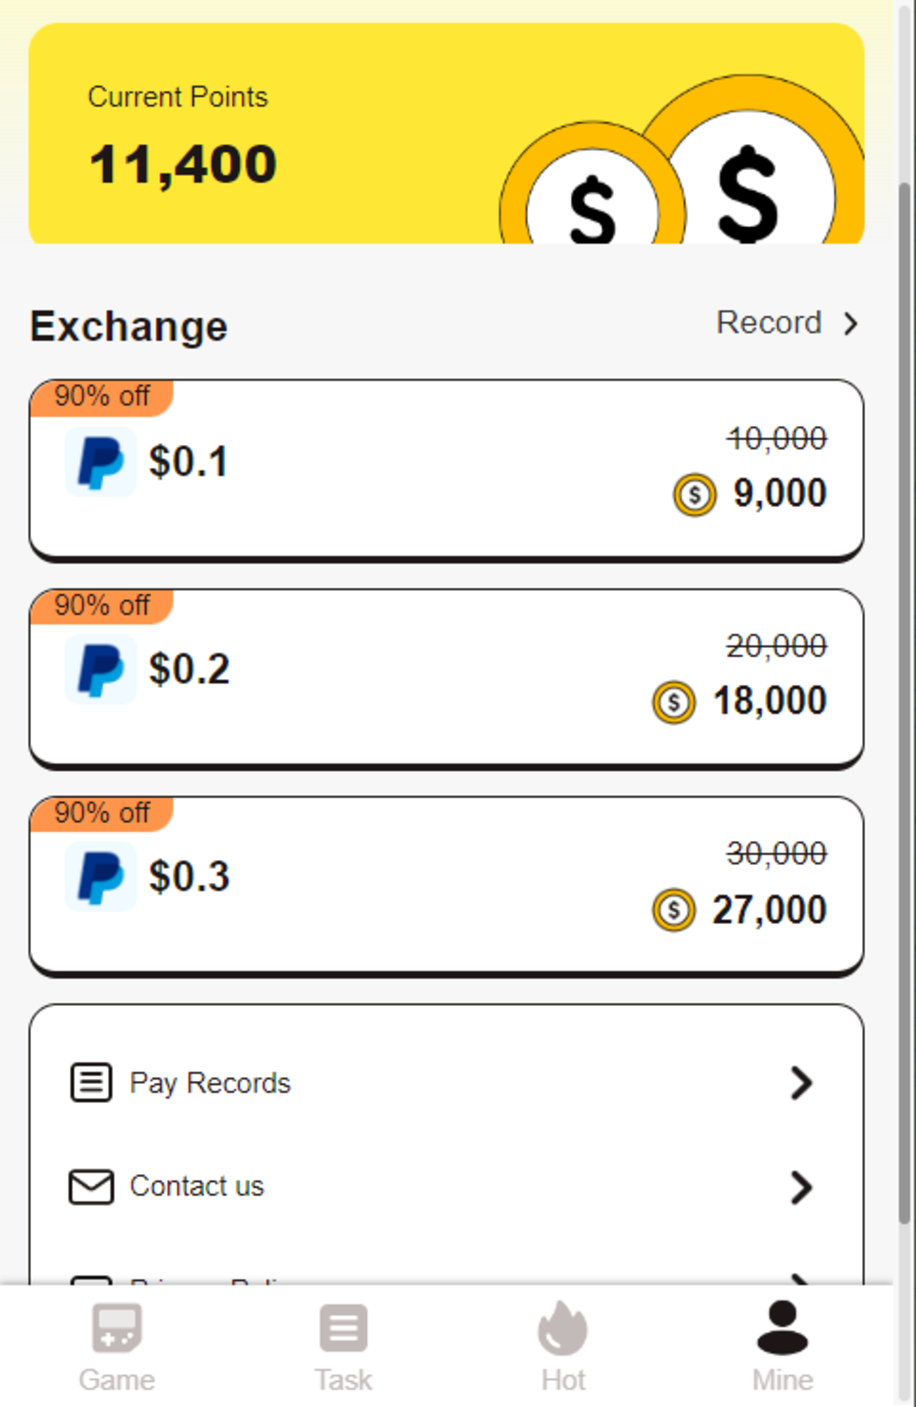Click the chevron next to Record
This screenshot has width=916, height=1407.
pyautogui.click(x=851, y=324)
